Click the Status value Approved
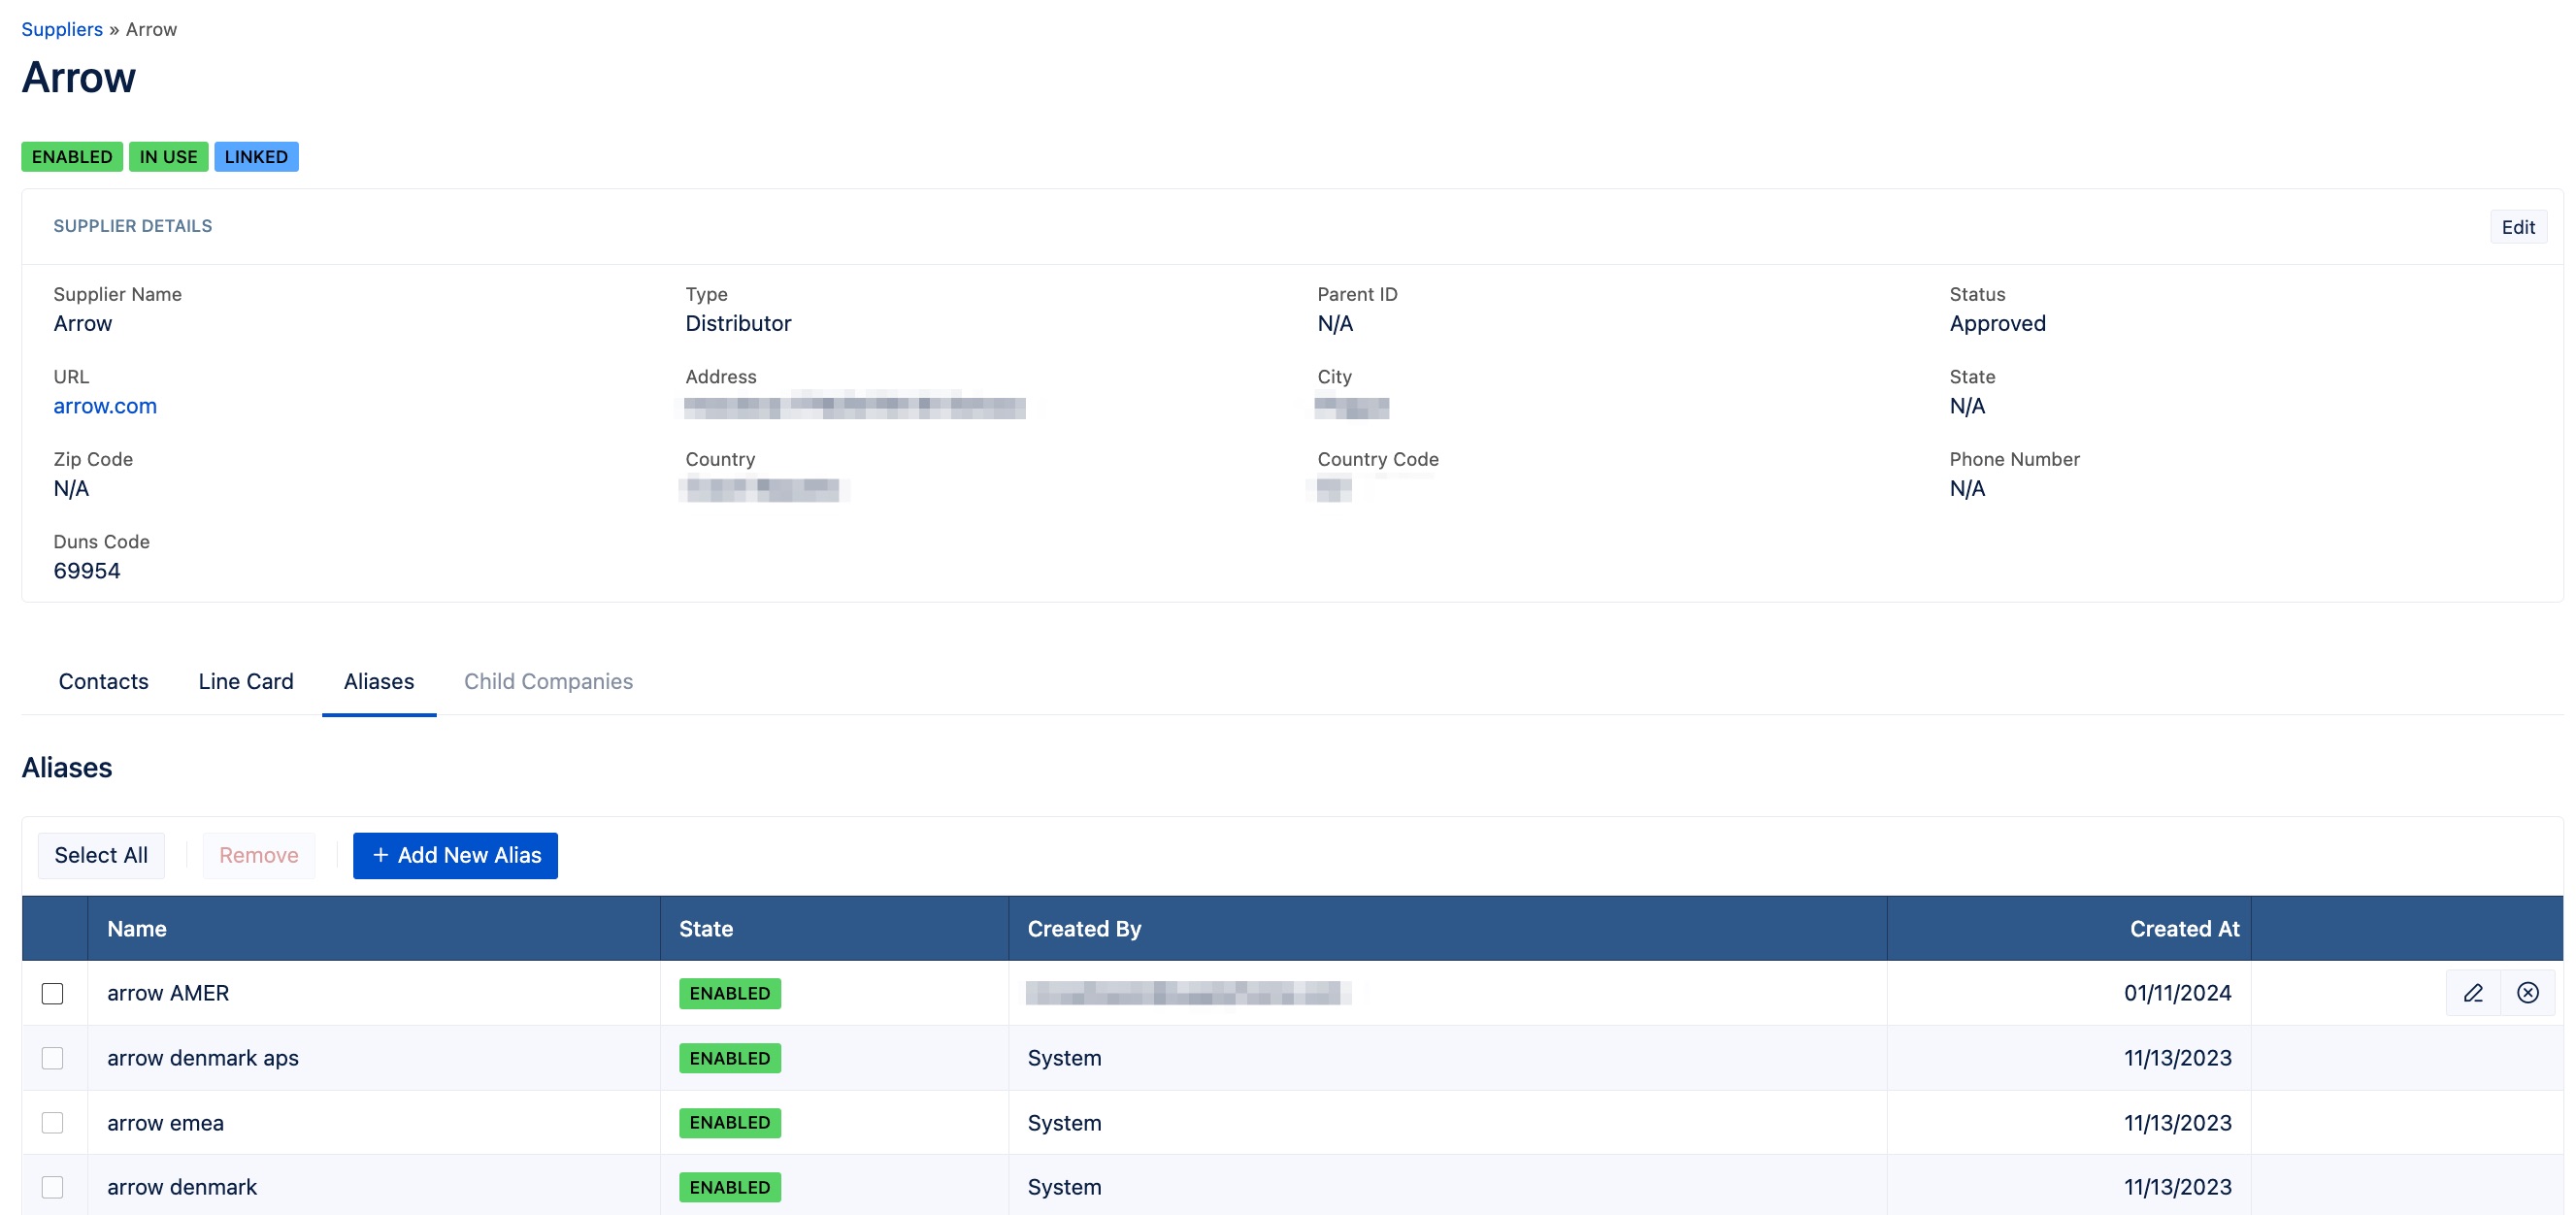The image size is (2576, 1215). coord(1997,324)
